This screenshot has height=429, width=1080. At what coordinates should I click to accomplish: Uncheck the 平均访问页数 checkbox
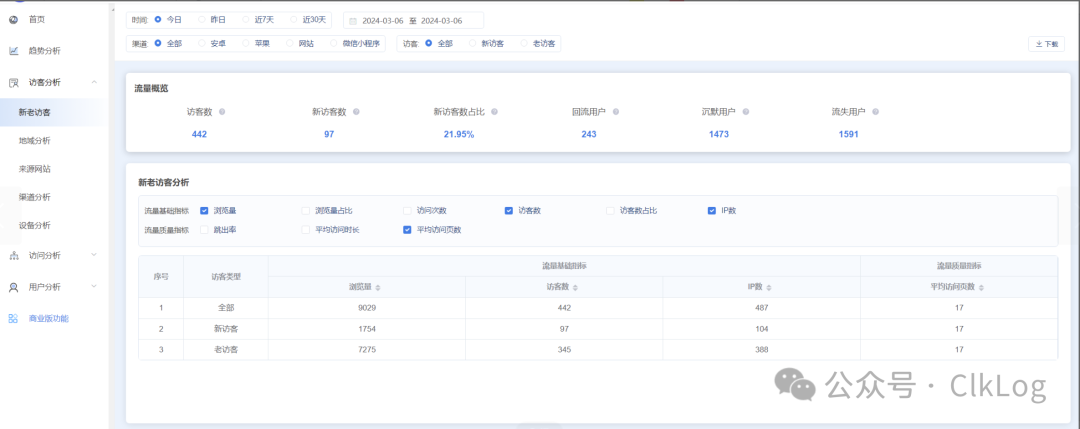tap(407, 230)
